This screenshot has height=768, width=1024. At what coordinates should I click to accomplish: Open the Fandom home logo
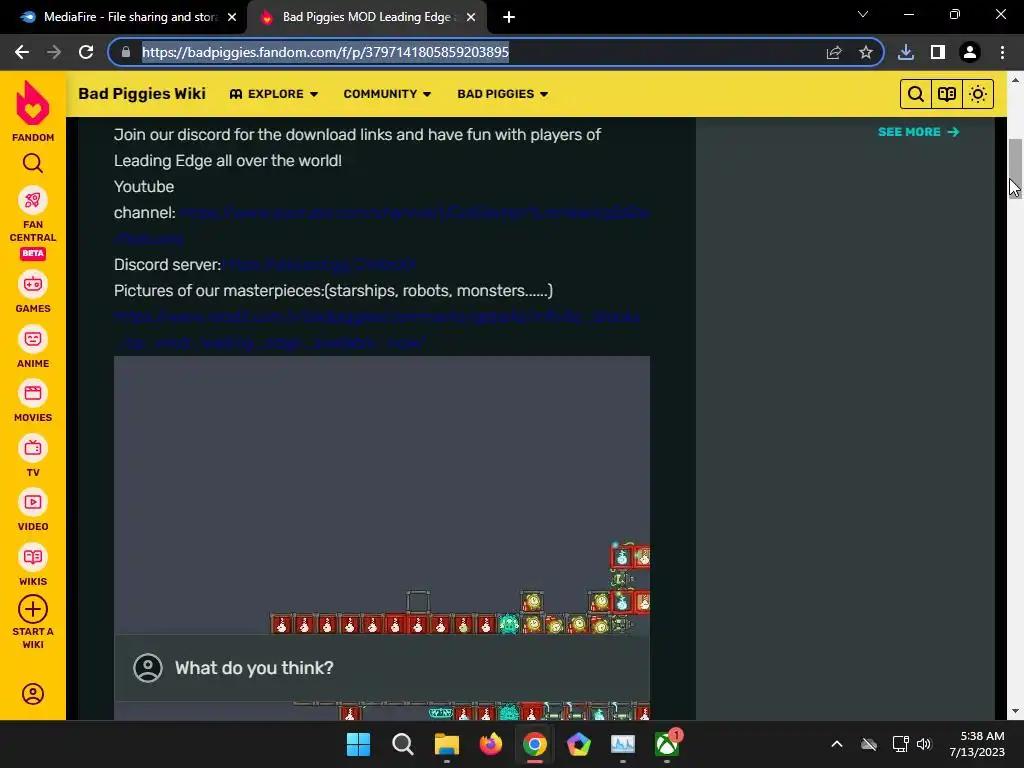[x=33, y=111]
